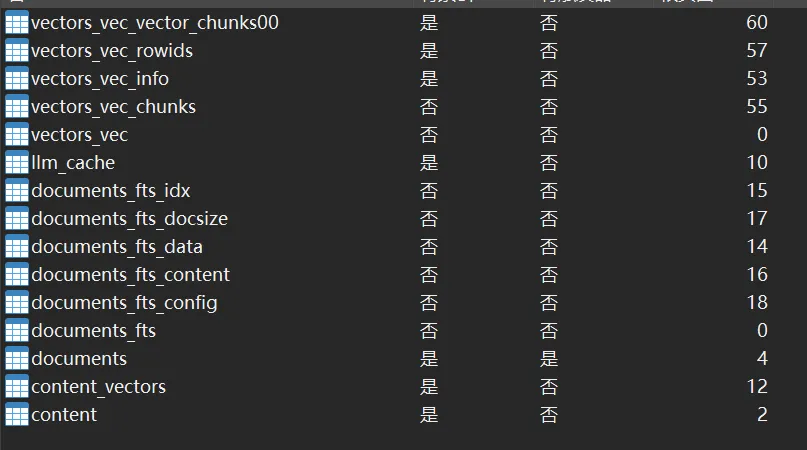807x450 pixels.
Task: Click the table icon beside llm_cache
Action: click(17, 163)
